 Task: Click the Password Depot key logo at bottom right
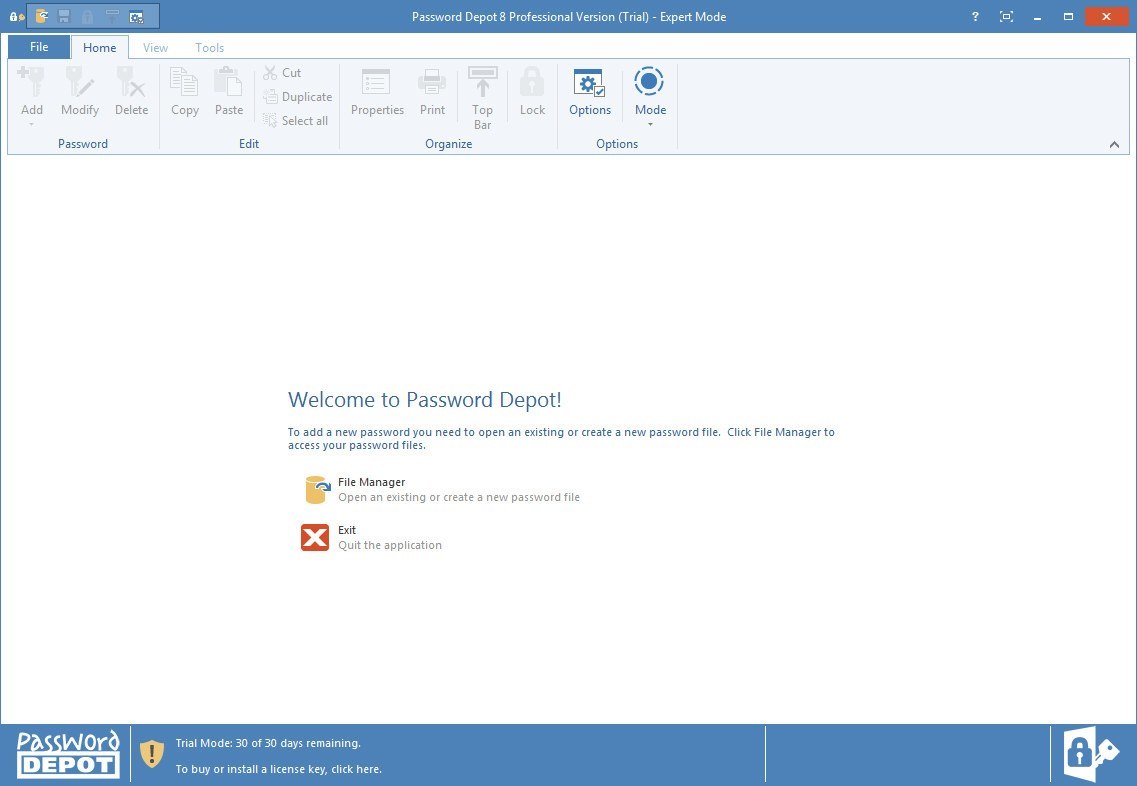coord(1090,752)
